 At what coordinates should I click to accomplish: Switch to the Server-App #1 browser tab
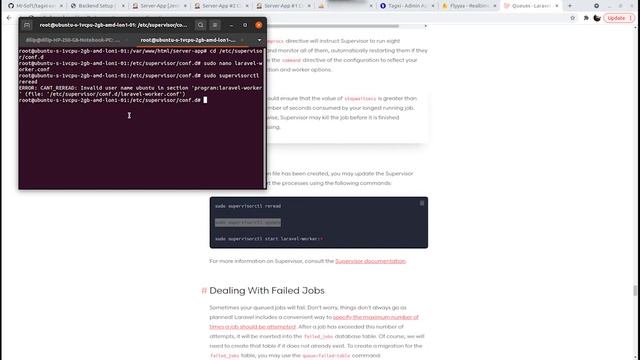point(282,6)
